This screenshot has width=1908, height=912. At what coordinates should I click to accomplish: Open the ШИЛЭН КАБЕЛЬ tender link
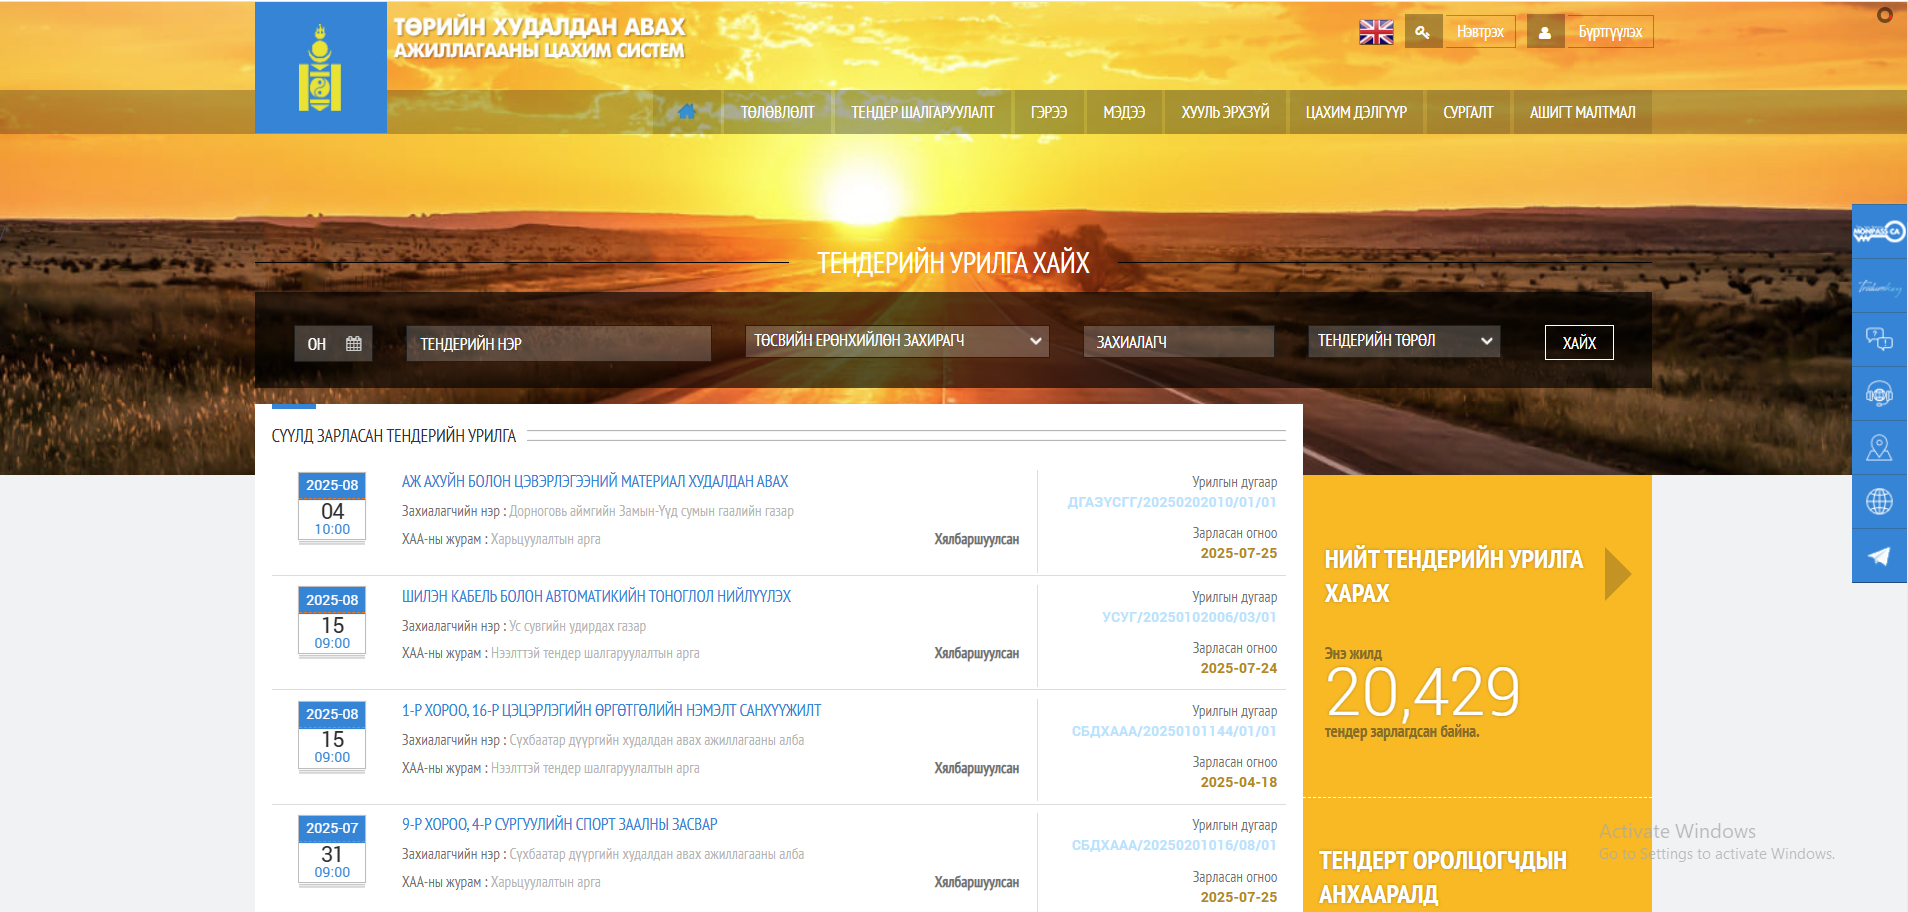(596, 597)
